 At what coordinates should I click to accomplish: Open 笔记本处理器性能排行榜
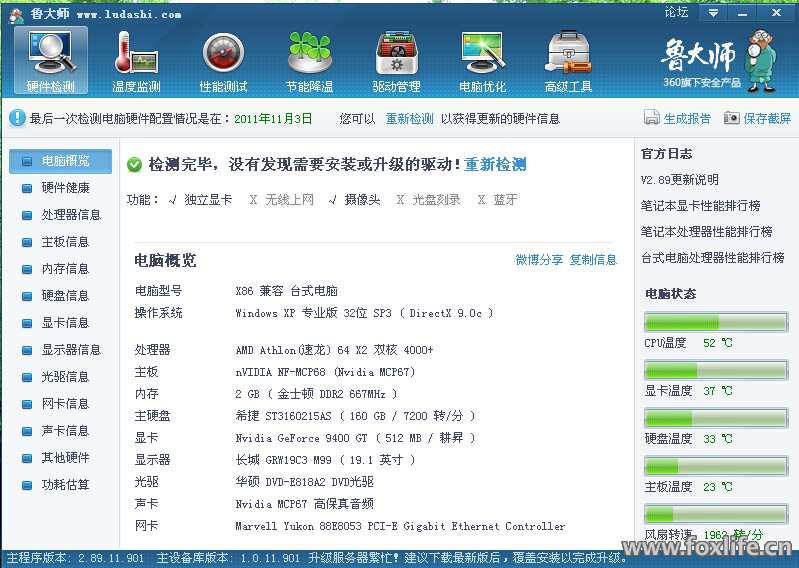[x=706, y=232]
